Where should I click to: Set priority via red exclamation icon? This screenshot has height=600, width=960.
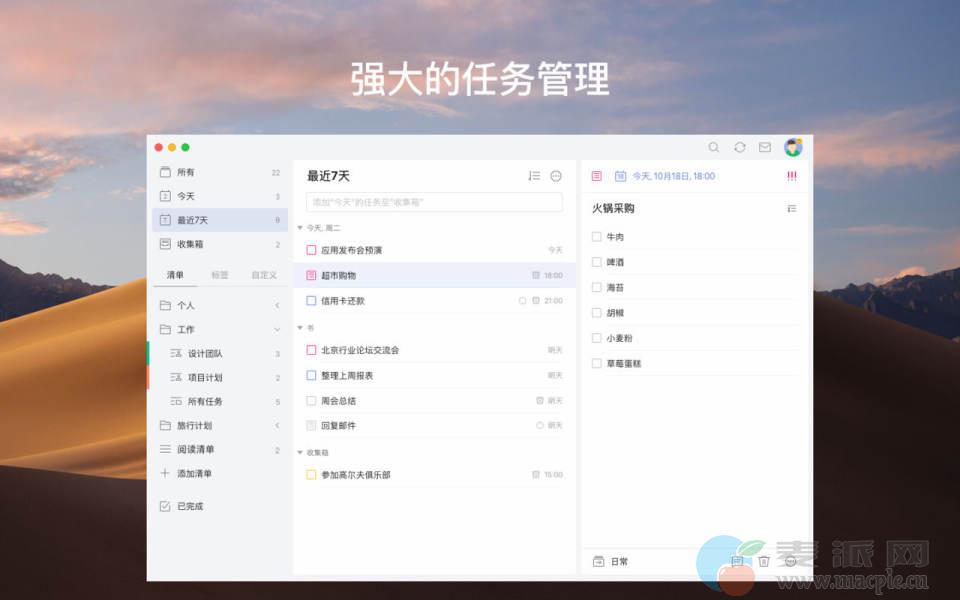tap(791, 176)
